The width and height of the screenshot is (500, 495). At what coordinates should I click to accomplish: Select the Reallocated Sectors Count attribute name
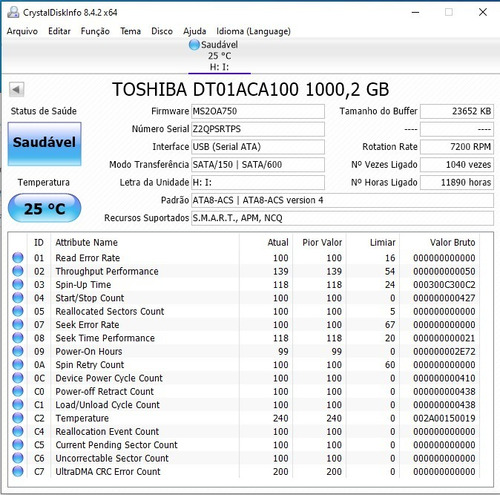click(110, 311)
